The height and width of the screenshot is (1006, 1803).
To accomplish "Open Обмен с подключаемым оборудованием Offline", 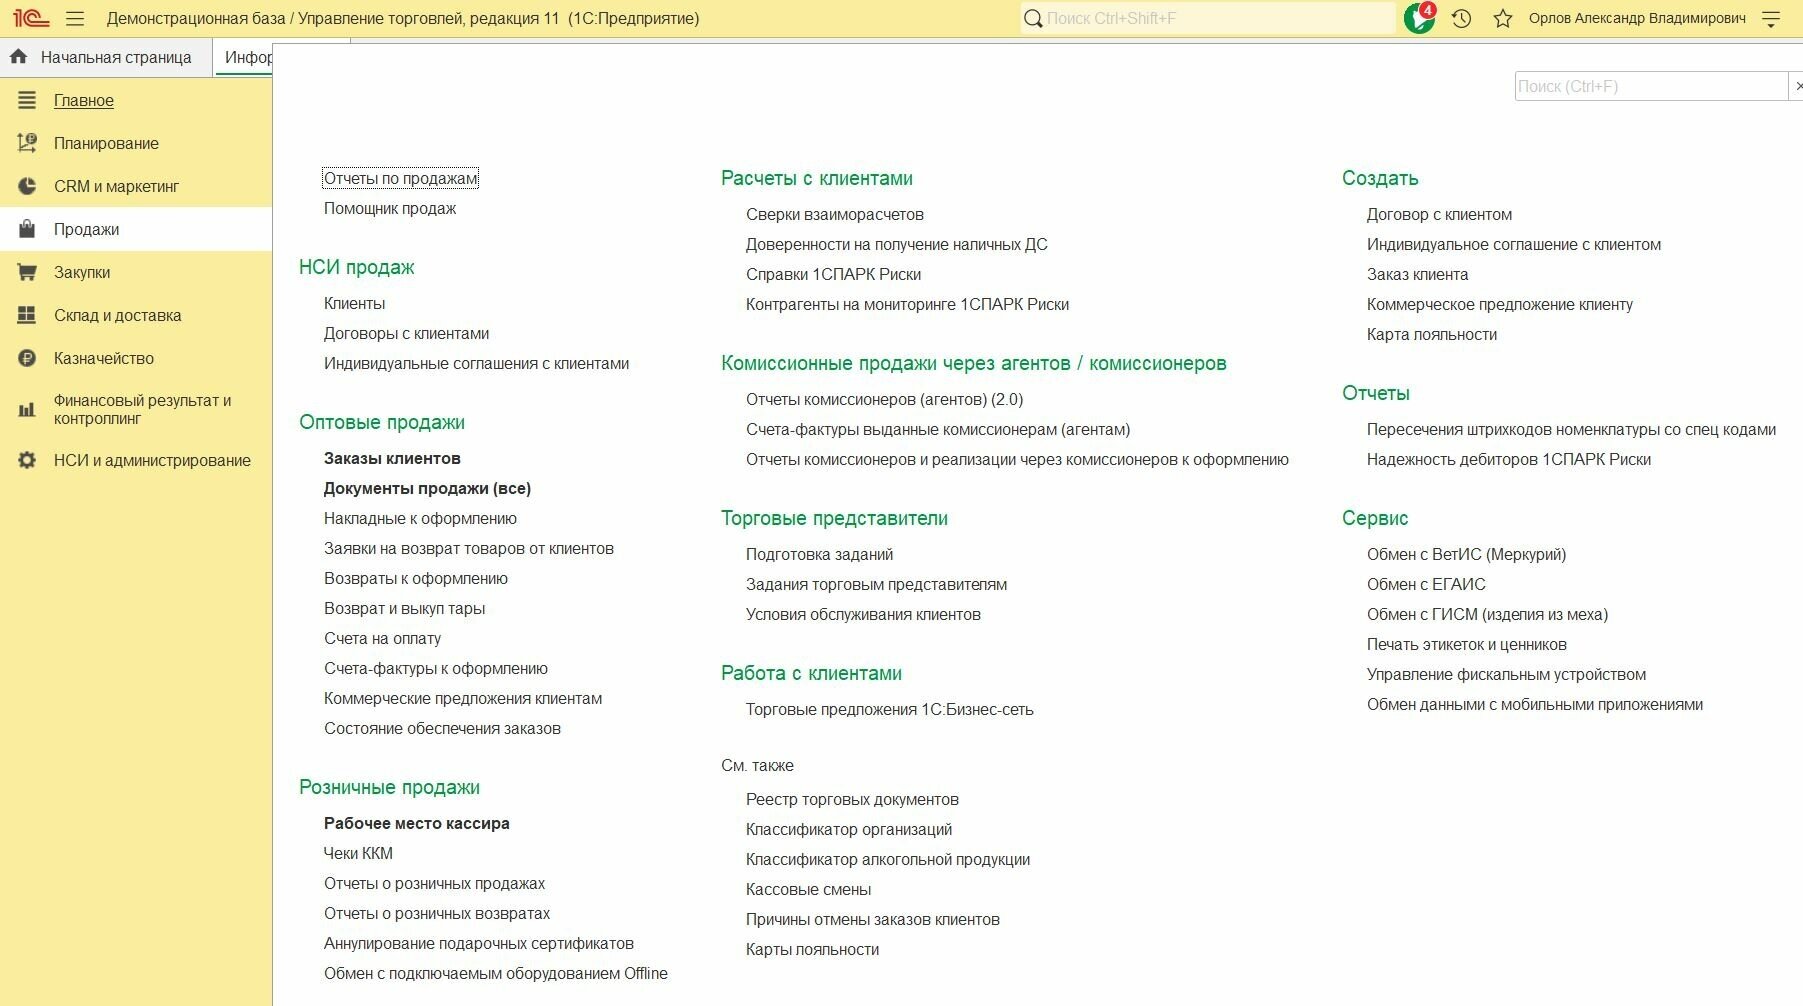I will click(496, 973).
